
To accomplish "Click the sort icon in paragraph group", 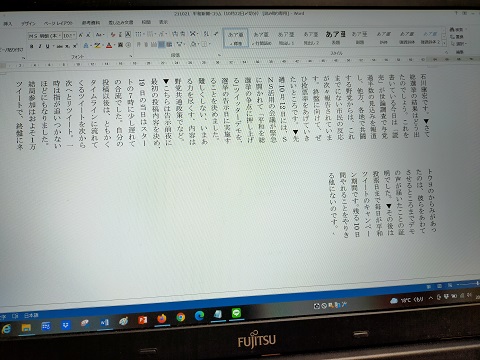I will pos(206,33).
